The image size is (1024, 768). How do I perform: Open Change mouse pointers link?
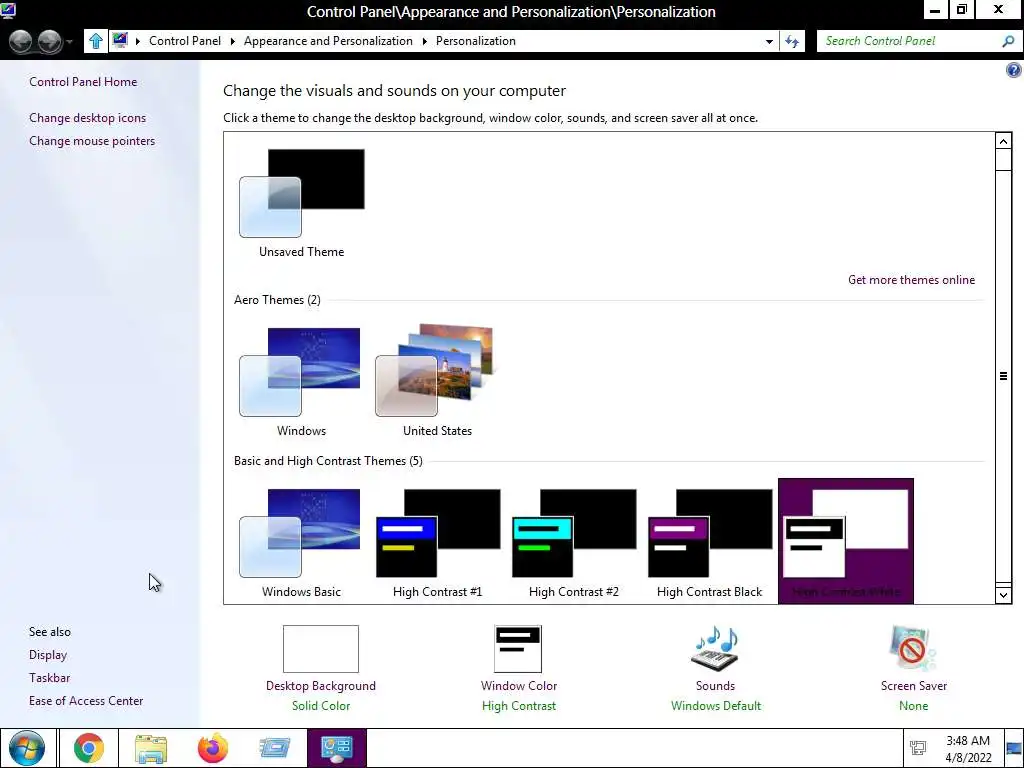pyautogui.click(x=92, y=140)
